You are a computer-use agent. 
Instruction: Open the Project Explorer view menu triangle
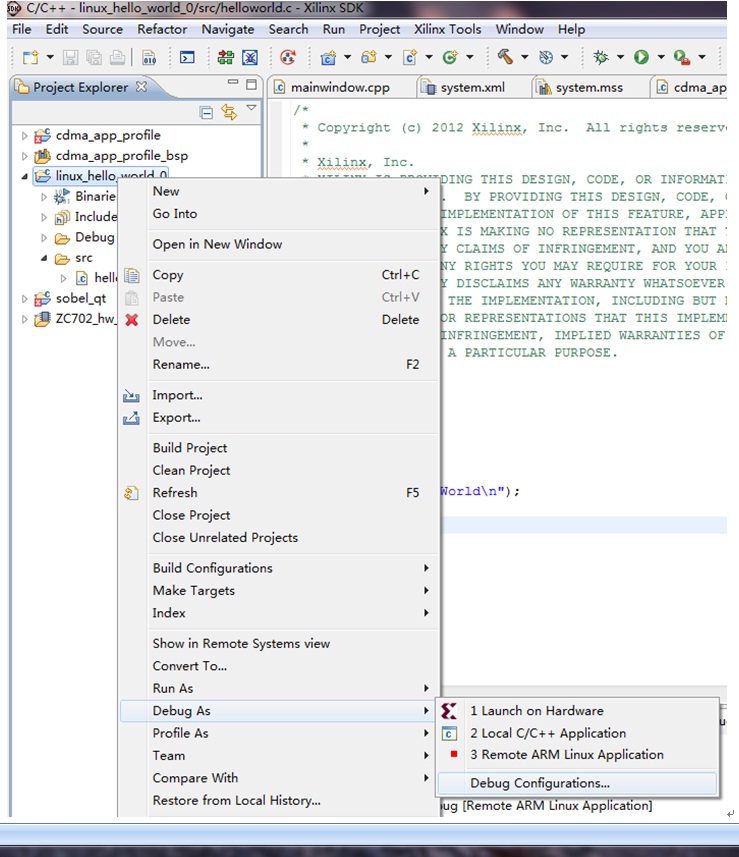pyautogui.click(x=251, y=108)
